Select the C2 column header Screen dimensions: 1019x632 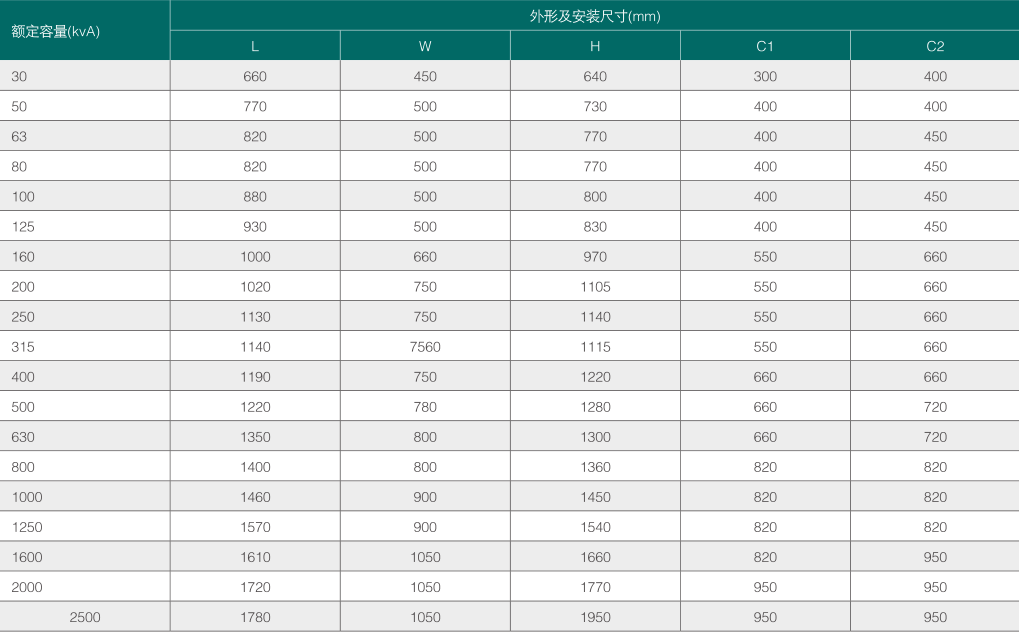click(934, 45)
